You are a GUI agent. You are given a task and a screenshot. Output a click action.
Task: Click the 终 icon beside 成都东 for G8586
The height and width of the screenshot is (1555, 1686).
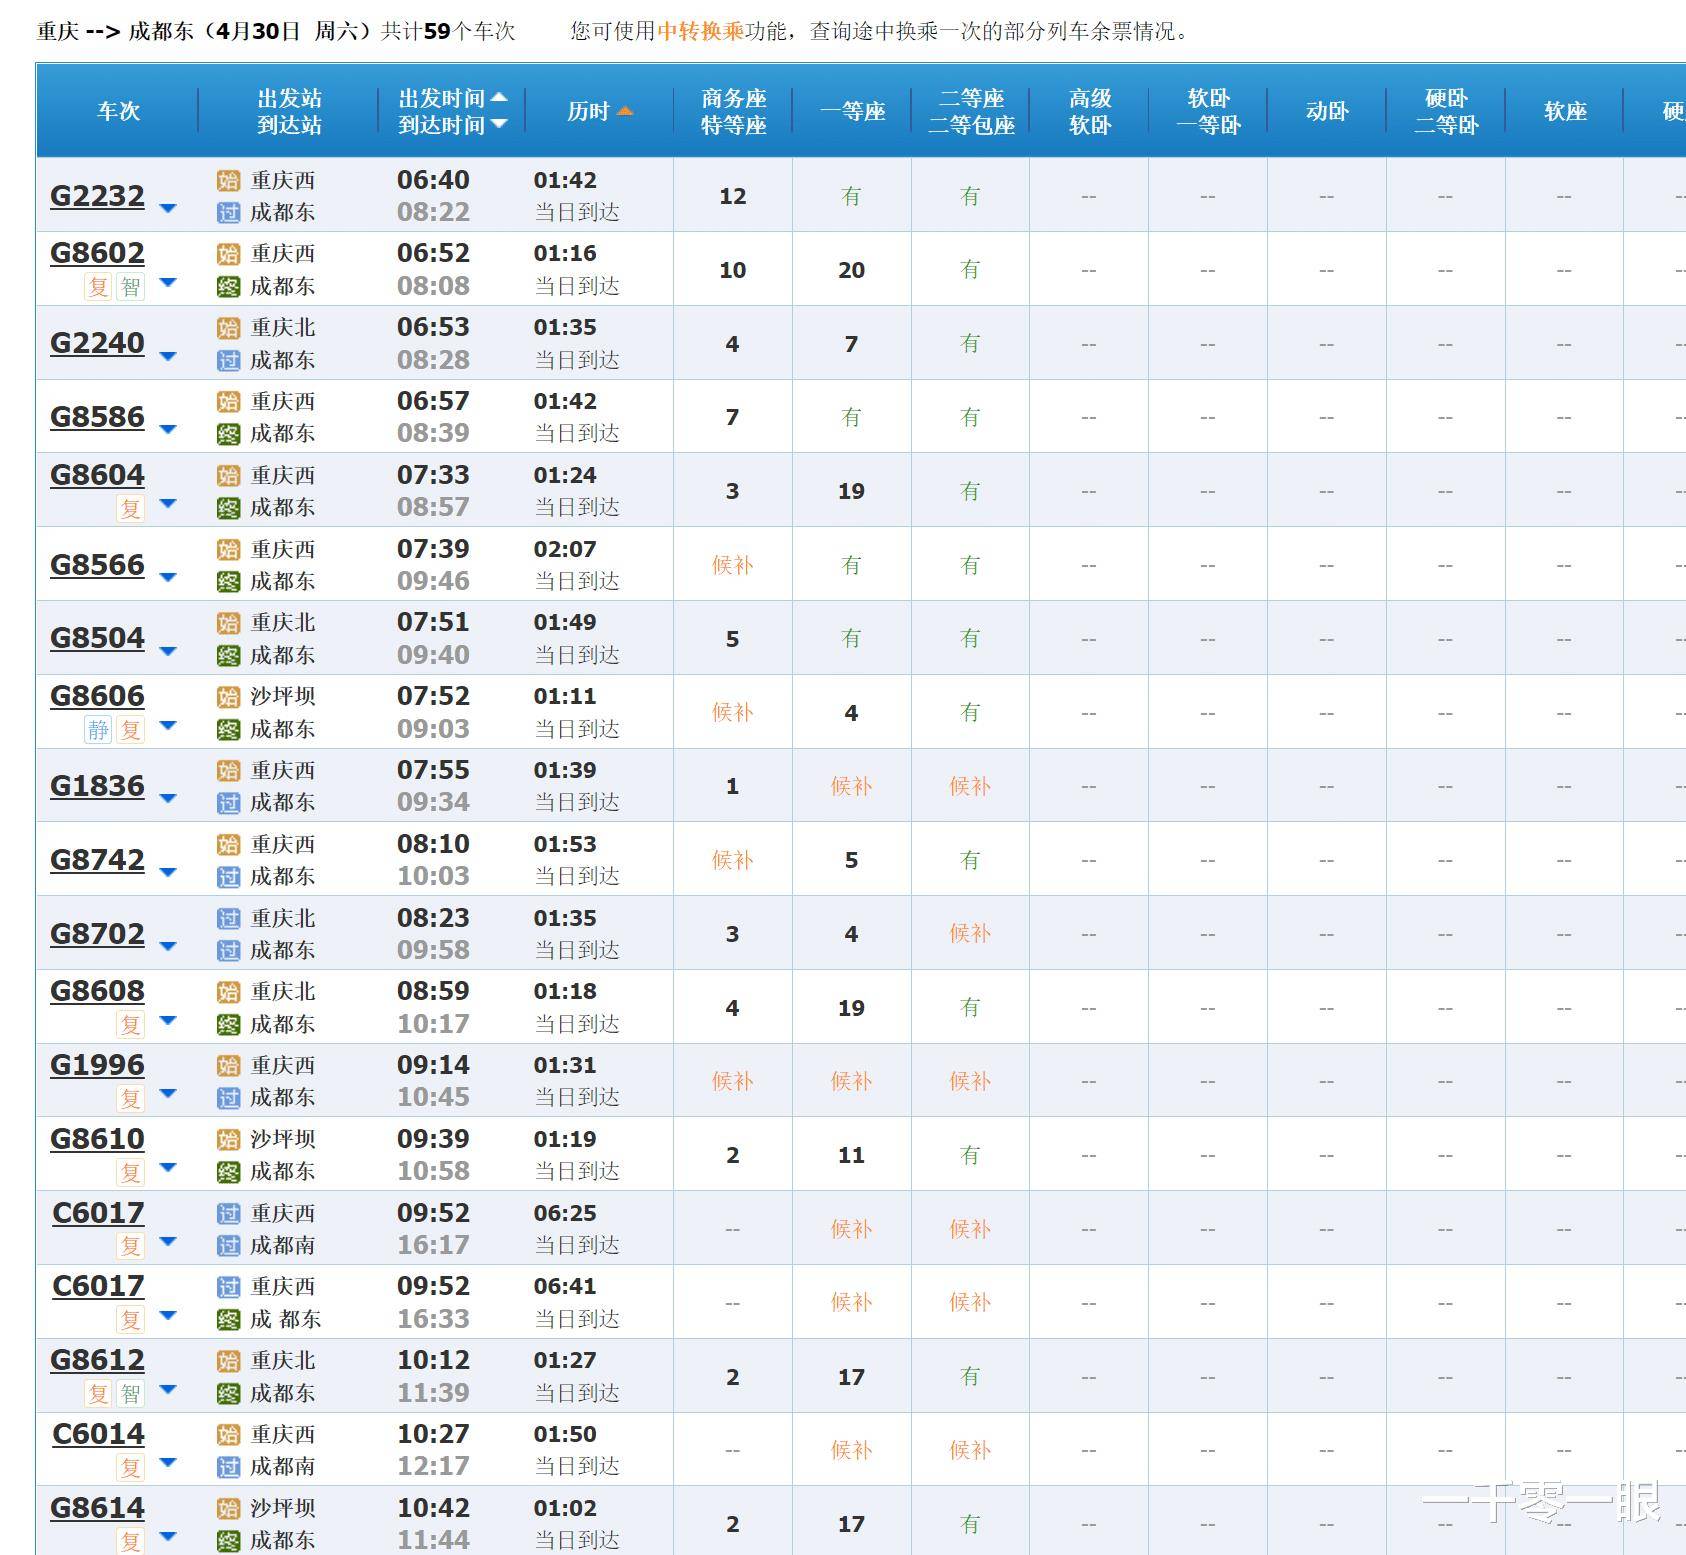[x=229, y=434]
